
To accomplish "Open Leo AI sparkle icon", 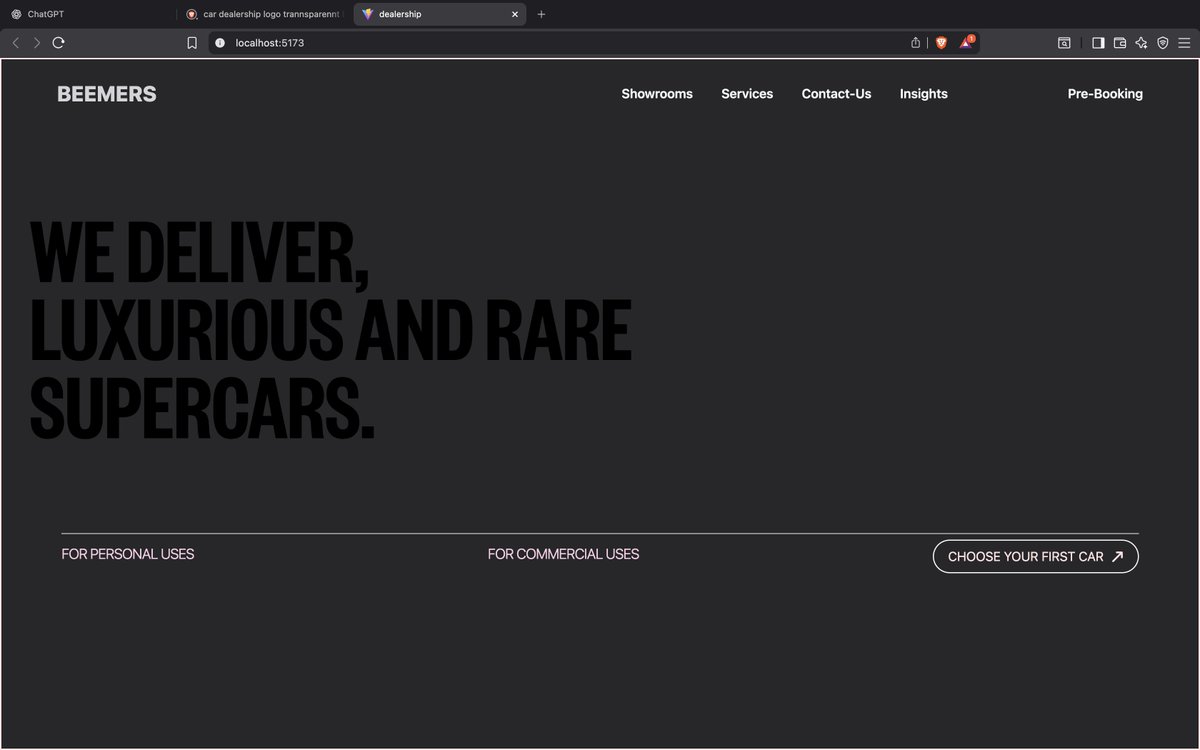I will (x=1141, y=43).
